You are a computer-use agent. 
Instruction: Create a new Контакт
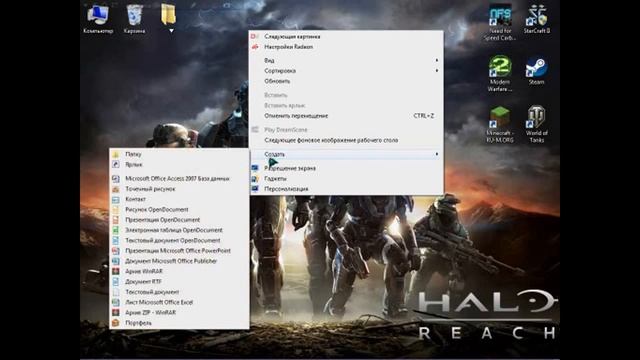point(179,199)
